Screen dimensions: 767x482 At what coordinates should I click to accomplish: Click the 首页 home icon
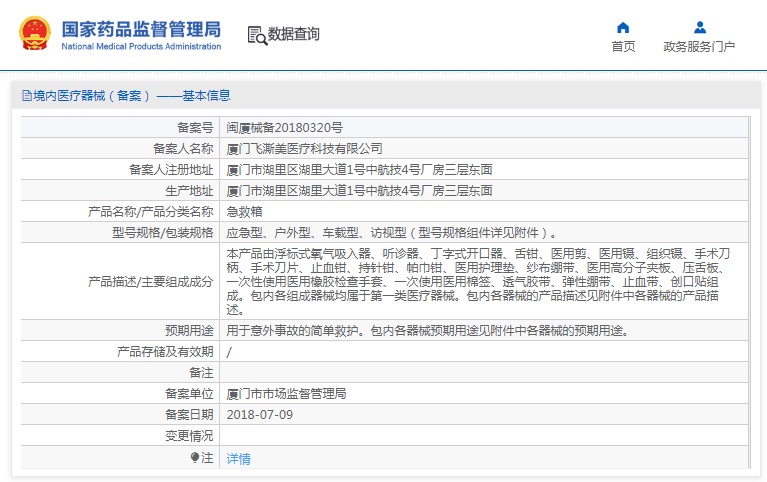623,27
